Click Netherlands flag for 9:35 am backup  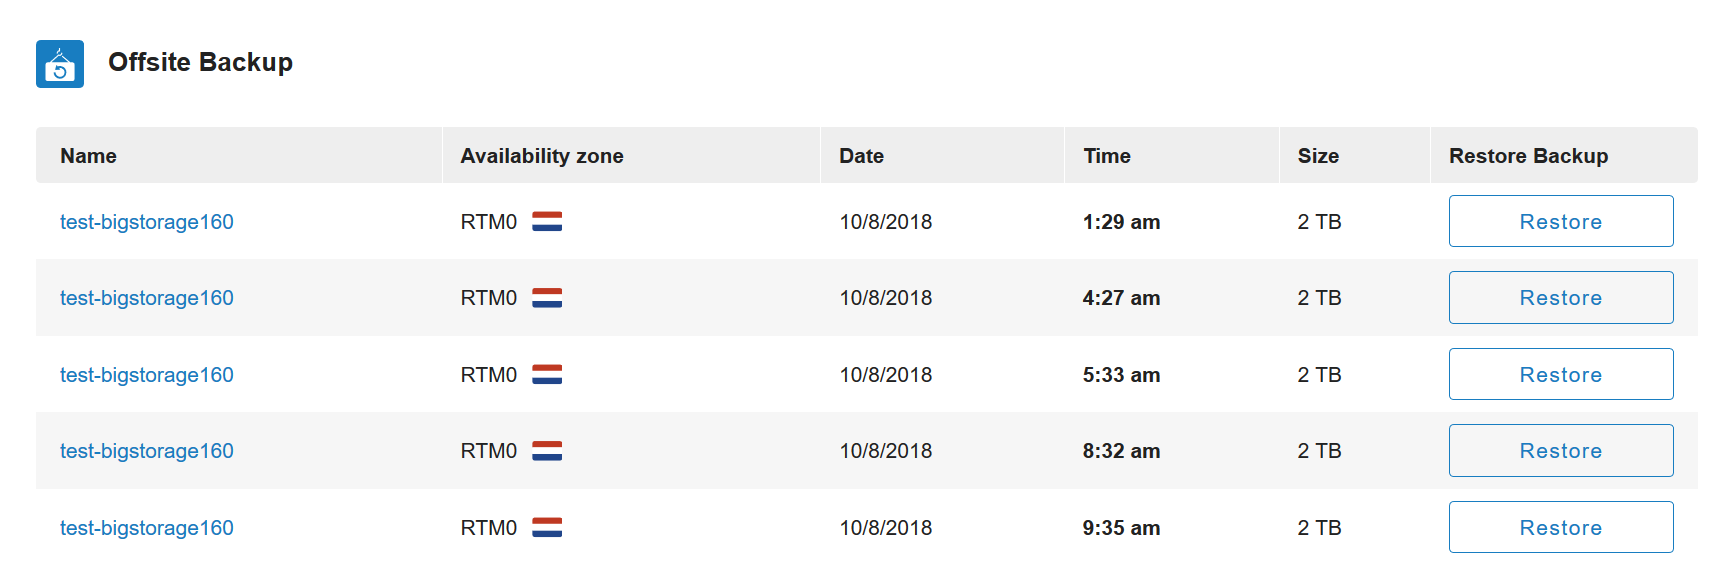(x=547, y=528)
